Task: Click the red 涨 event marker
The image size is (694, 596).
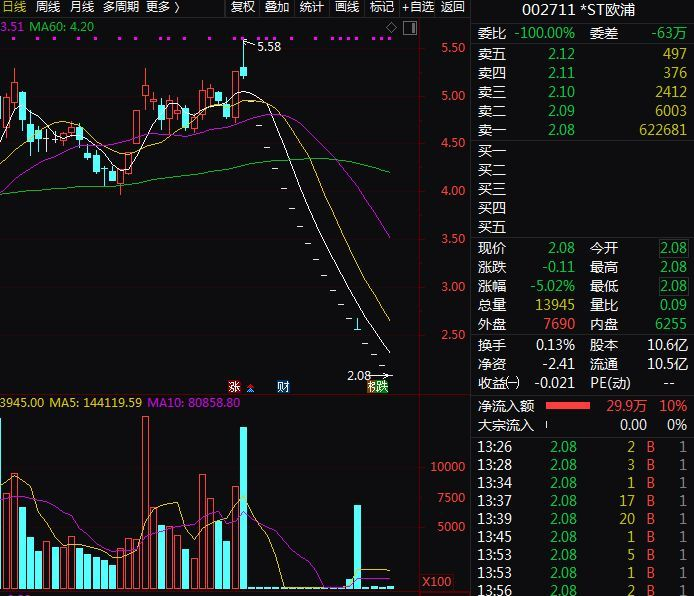Action: point(234,387)
